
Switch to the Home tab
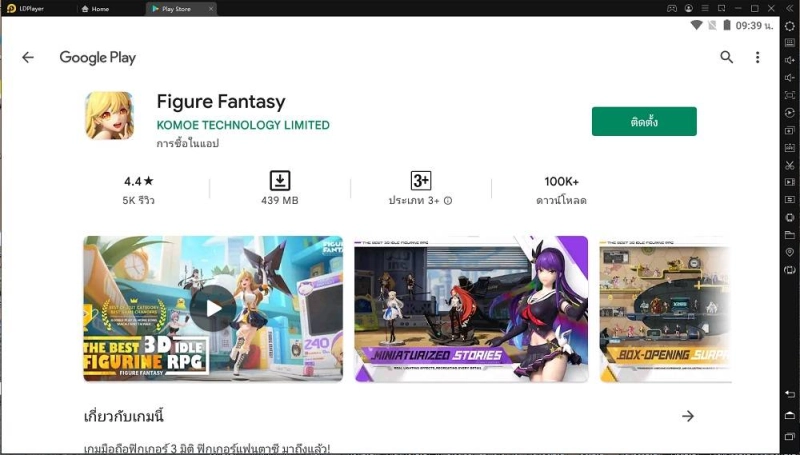(95, 9)
